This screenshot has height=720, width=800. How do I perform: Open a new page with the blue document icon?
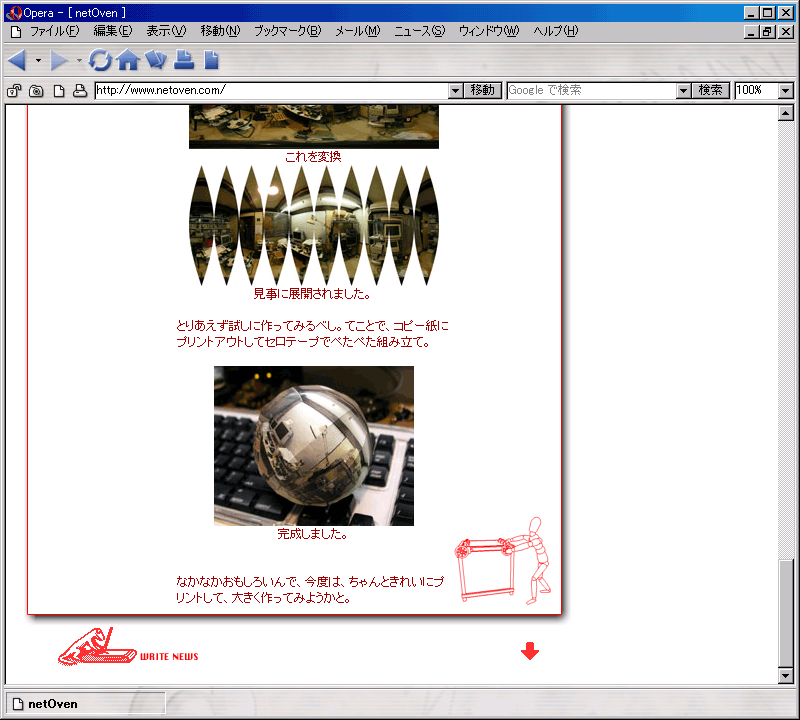[211, 60]
